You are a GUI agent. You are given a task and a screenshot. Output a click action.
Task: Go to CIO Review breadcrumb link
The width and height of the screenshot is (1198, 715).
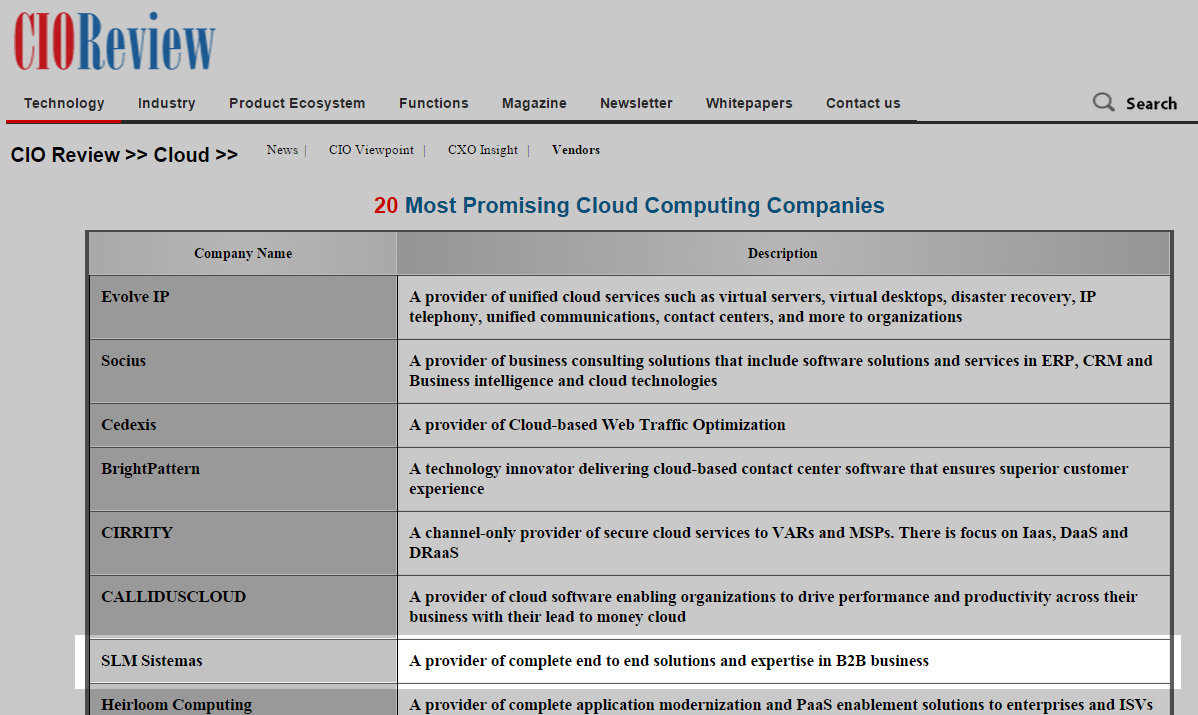click(x=65, y=155)
